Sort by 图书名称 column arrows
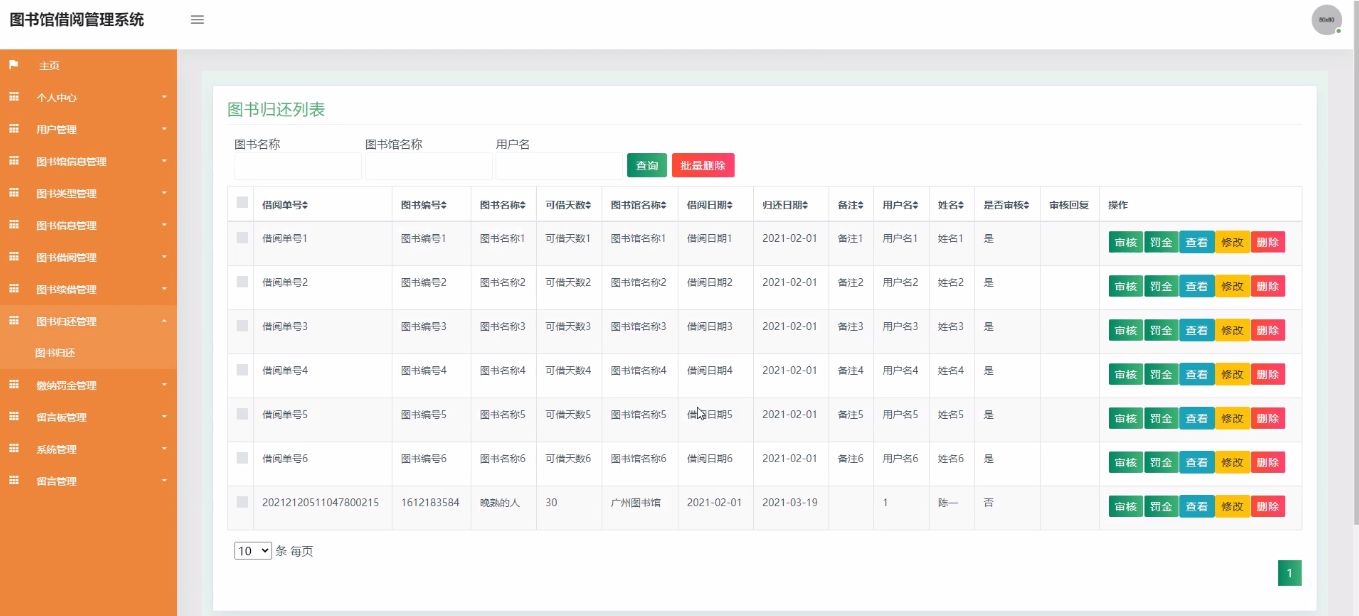The width and height of the screenshot is (1359, 616). [523, 205]
